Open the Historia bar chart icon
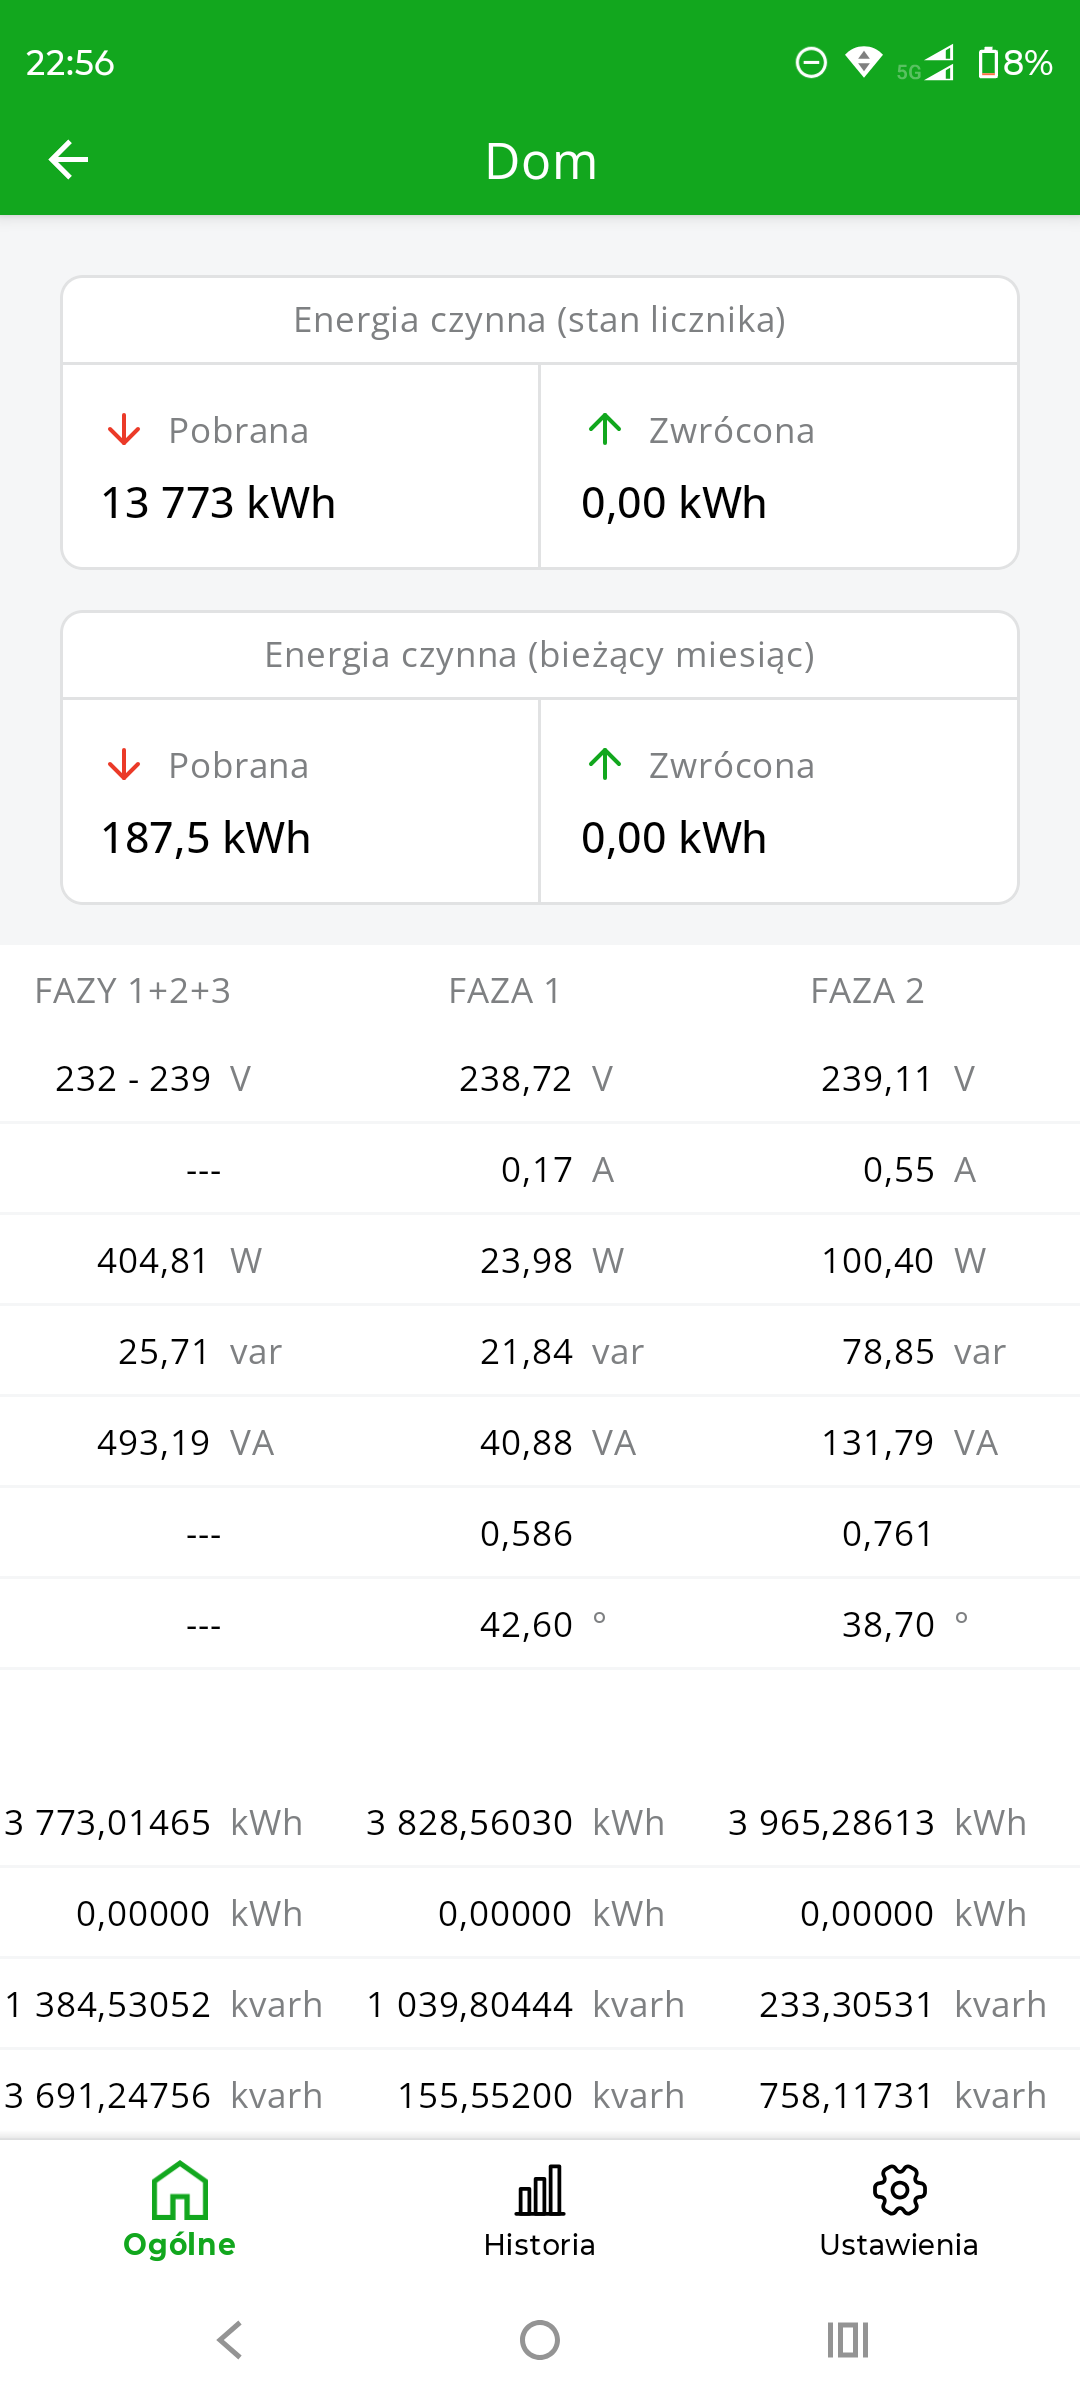 [x=540, y=2190]
